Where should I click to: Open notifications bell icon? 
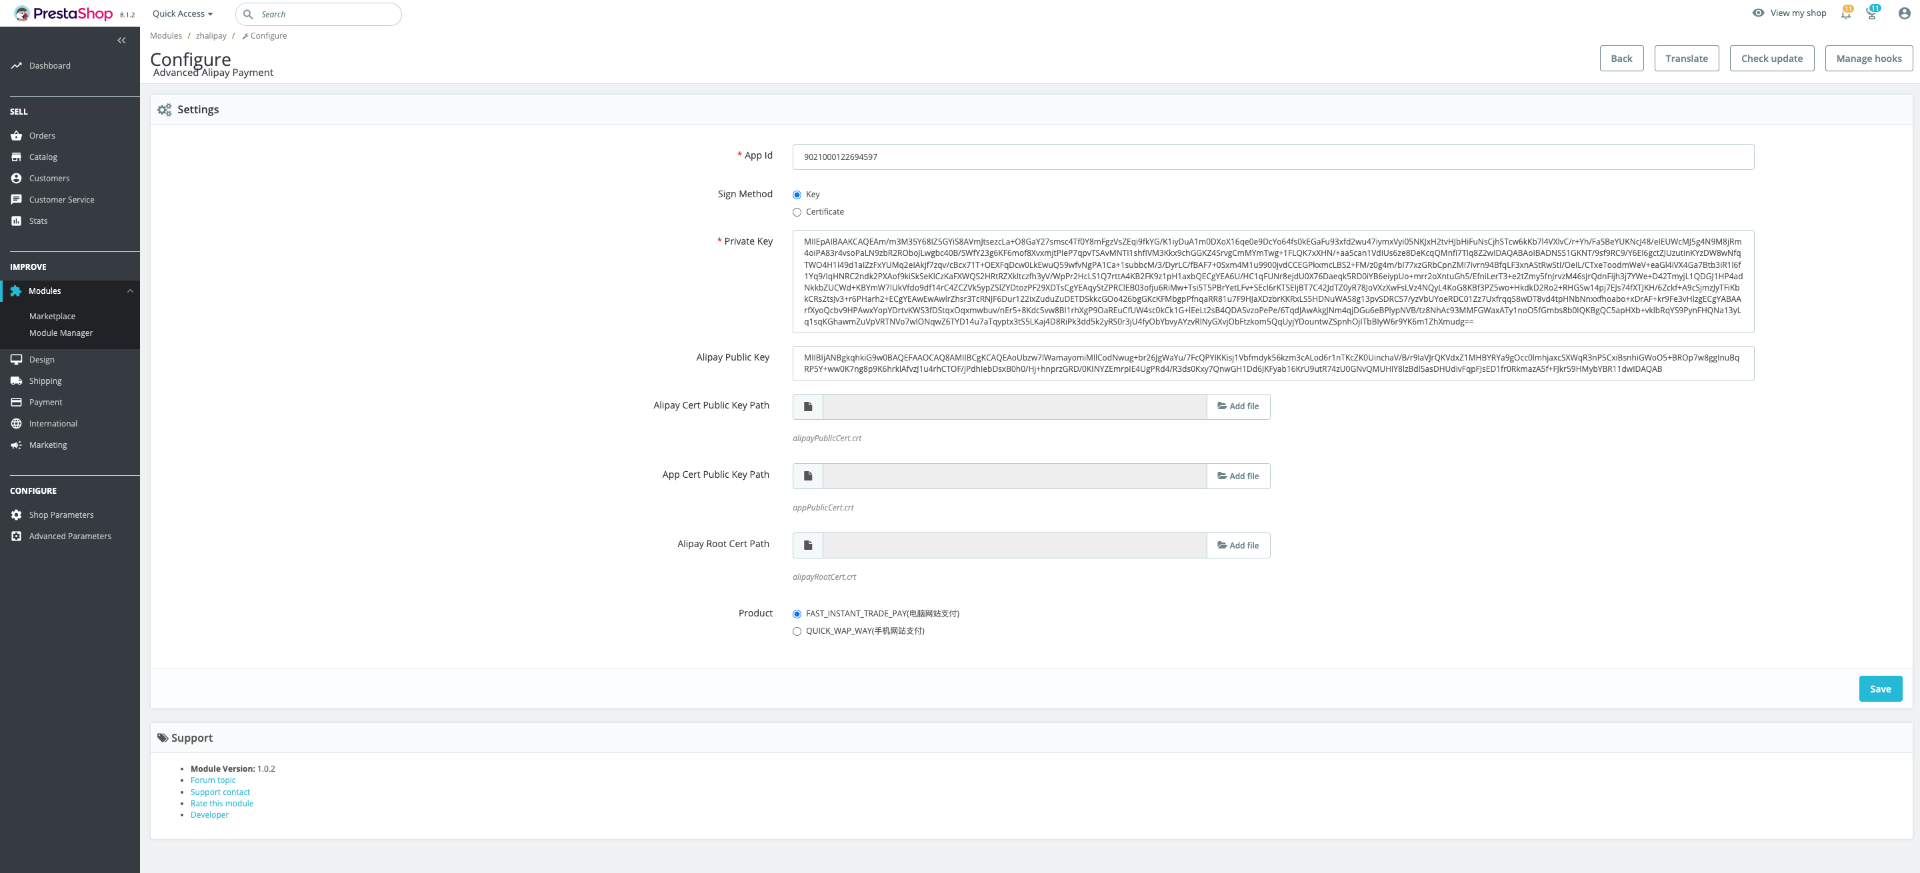(x=1846, y=13)
